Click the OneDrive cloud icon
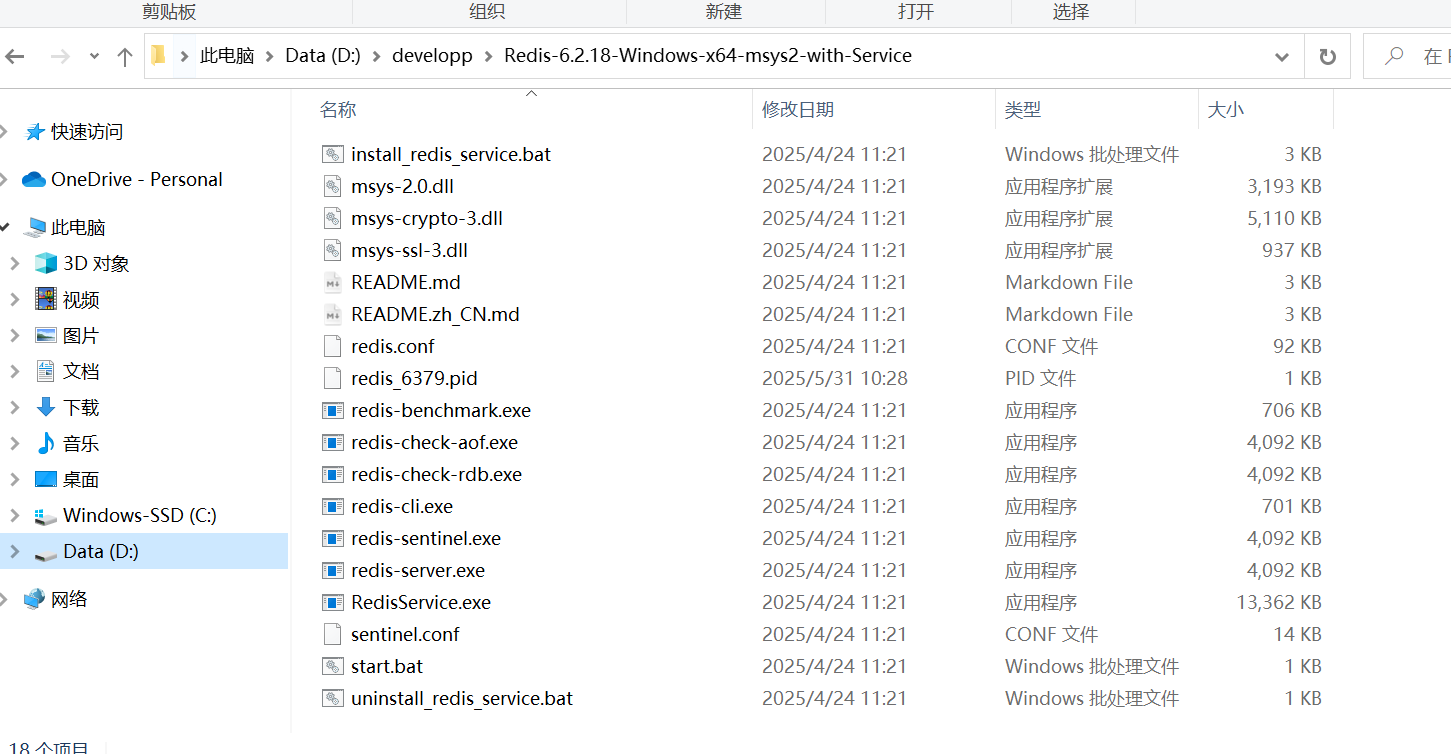The height and width of the screenshot is (754, 1451). pos(34,179)
